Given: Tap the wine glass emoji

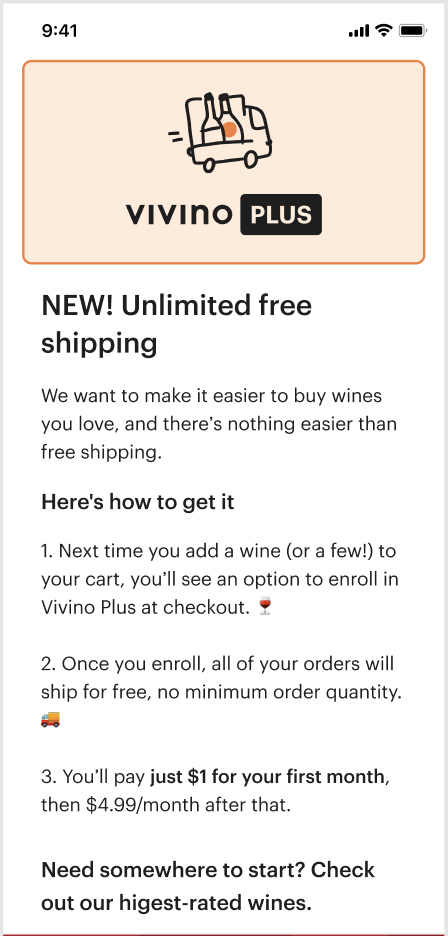Looking at the screenshot, I should click(265, 606).
